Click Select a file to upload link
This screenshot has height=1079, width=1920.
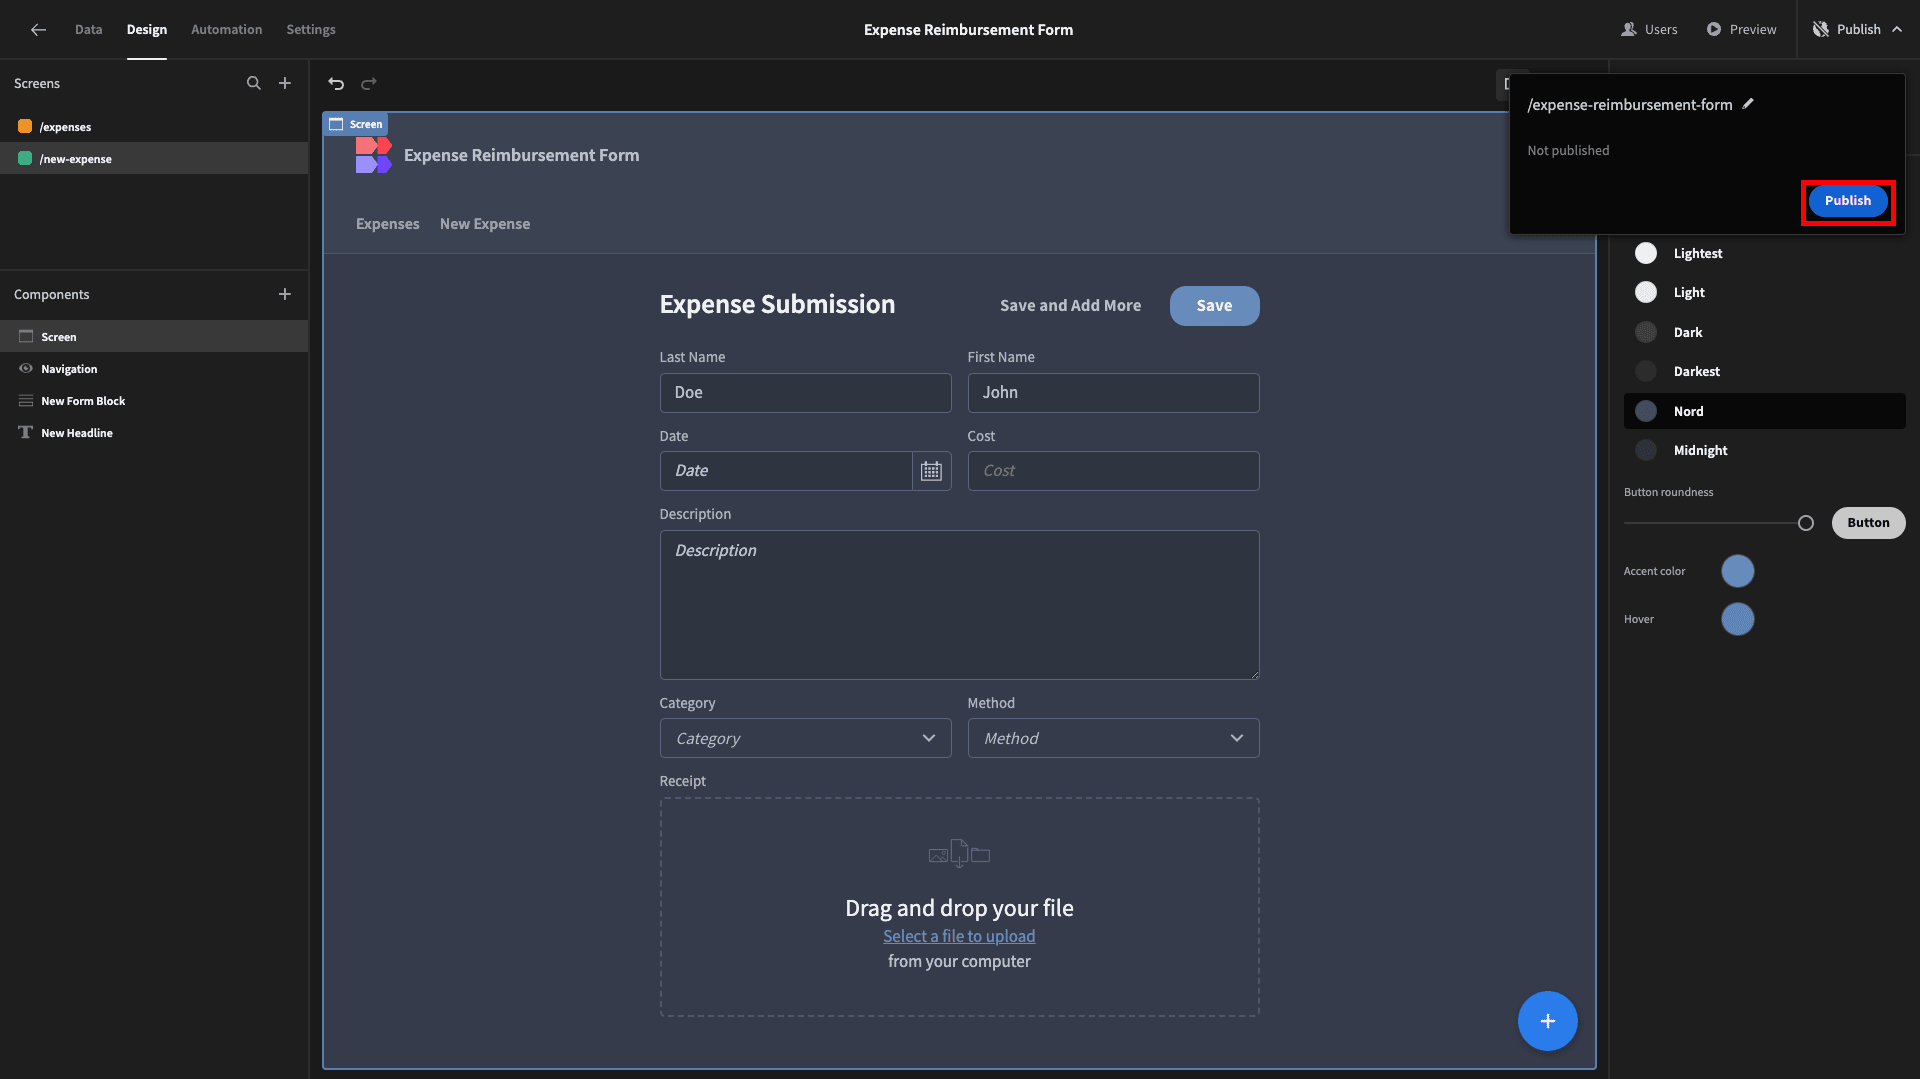pyautogui.click(x=959, y=936)
